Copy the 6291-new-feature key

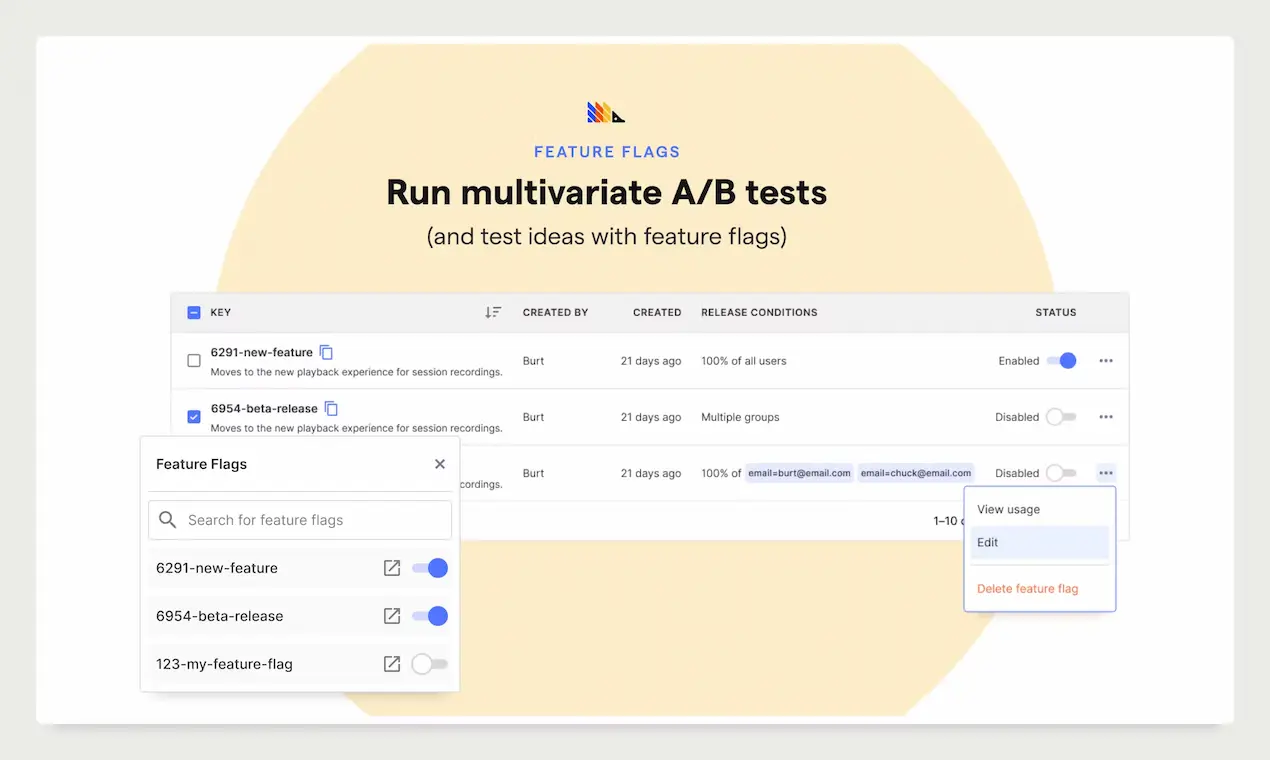click(x=326, y=352)
